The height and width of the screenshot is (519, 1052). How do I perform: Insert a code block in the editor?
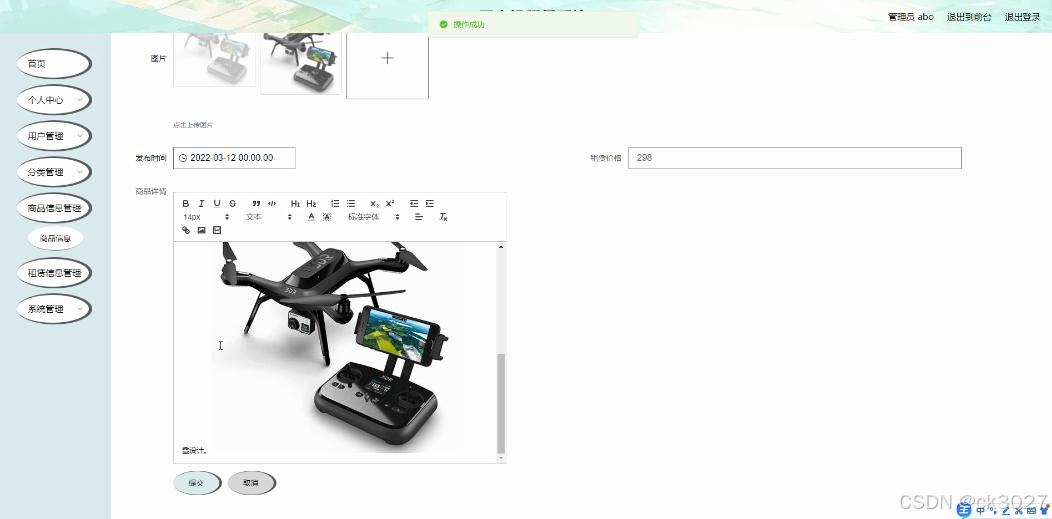(272, 203)
